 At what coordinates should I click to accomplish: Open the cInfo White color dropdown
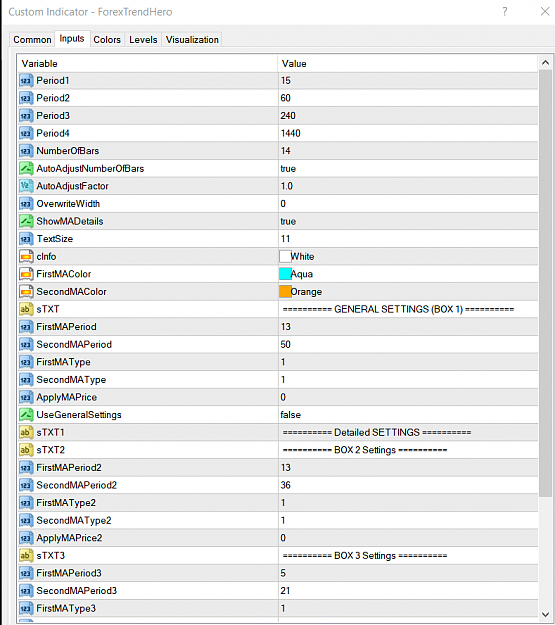click(408, 257)
